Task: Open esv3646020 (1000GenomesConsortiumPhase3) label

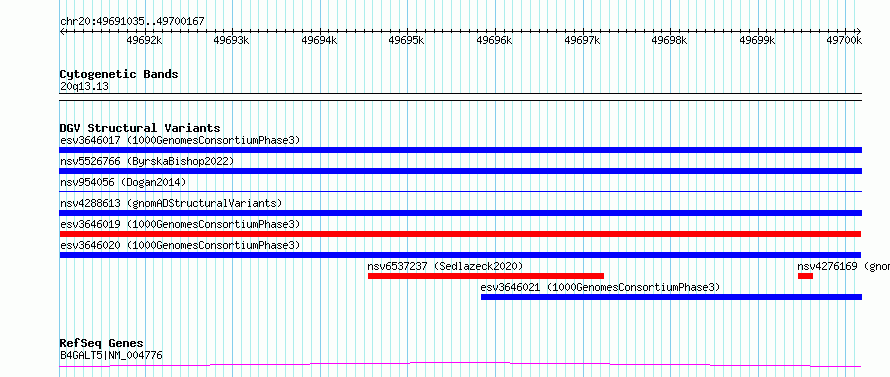Action: pos(180,245)
